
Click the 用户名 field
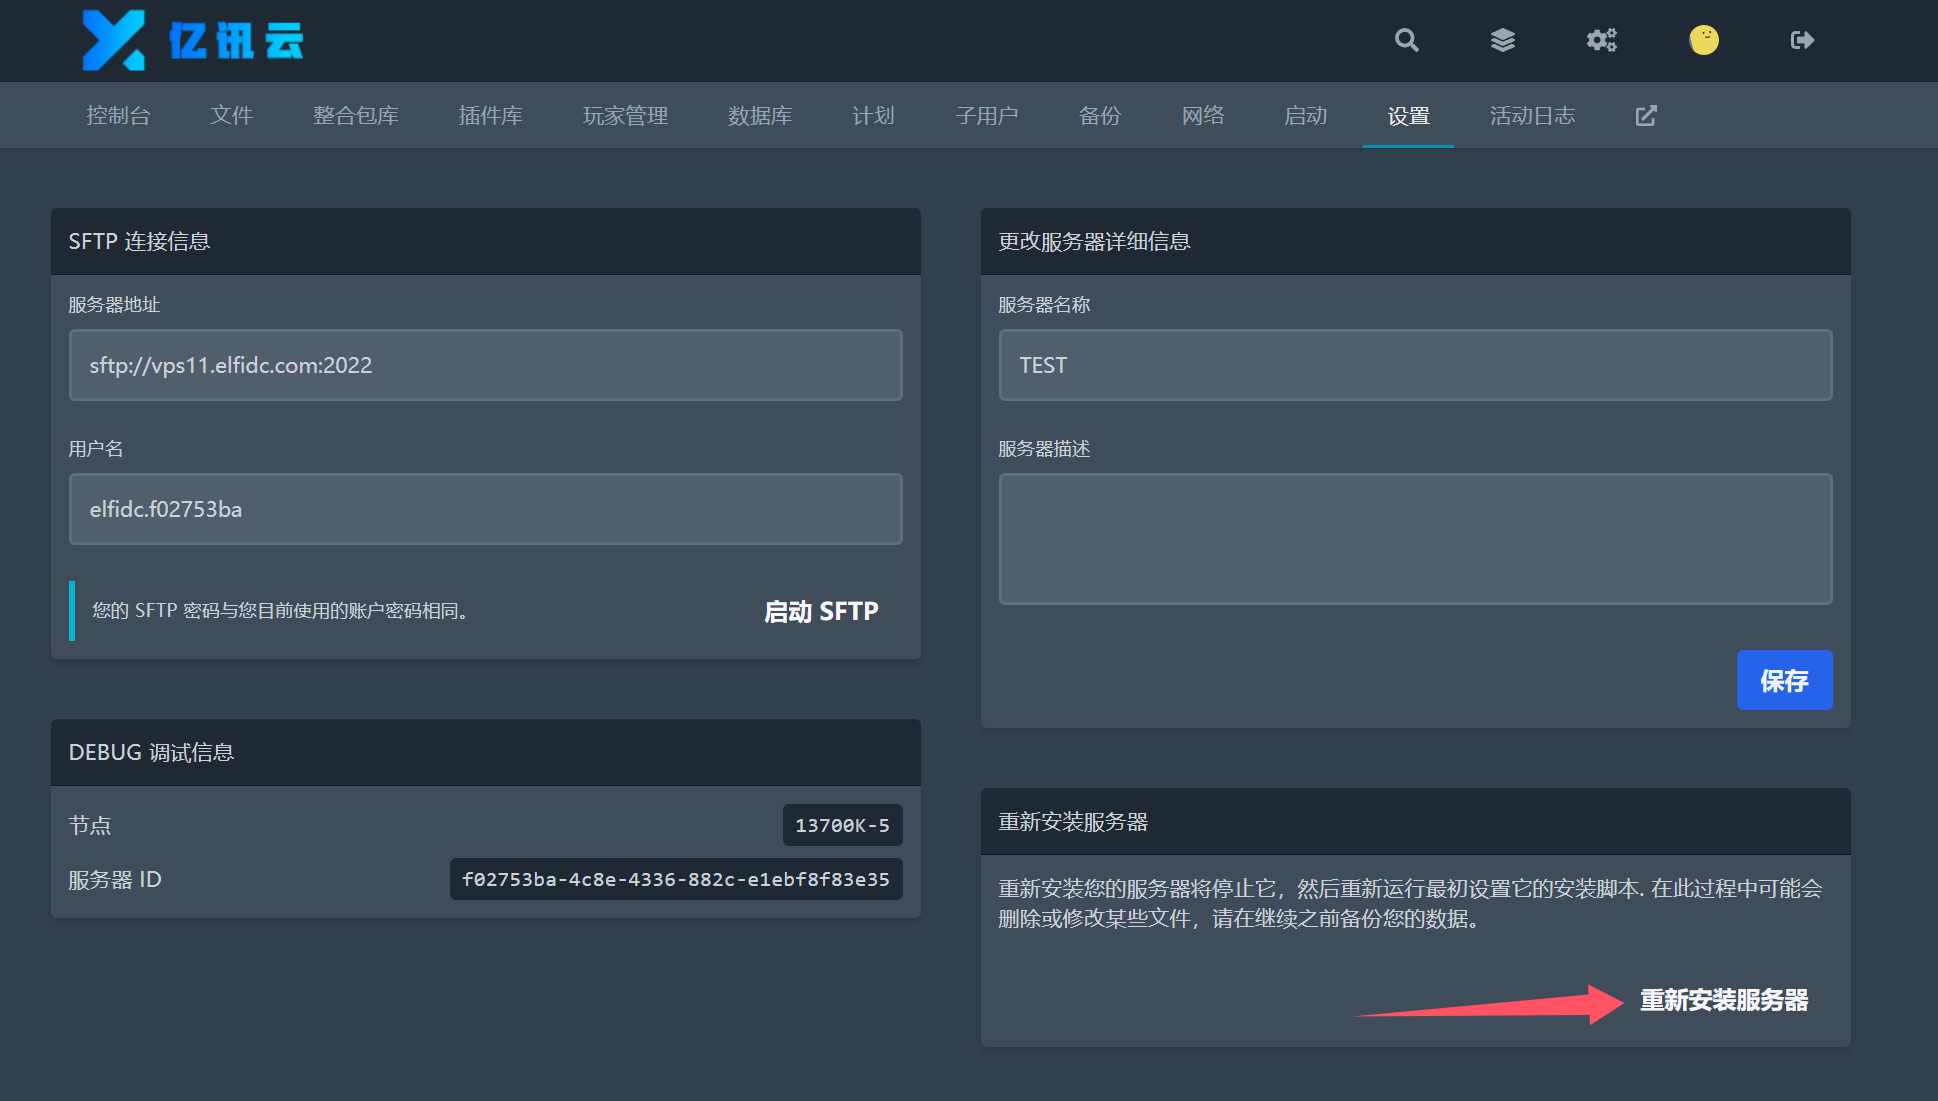(486, 509)
